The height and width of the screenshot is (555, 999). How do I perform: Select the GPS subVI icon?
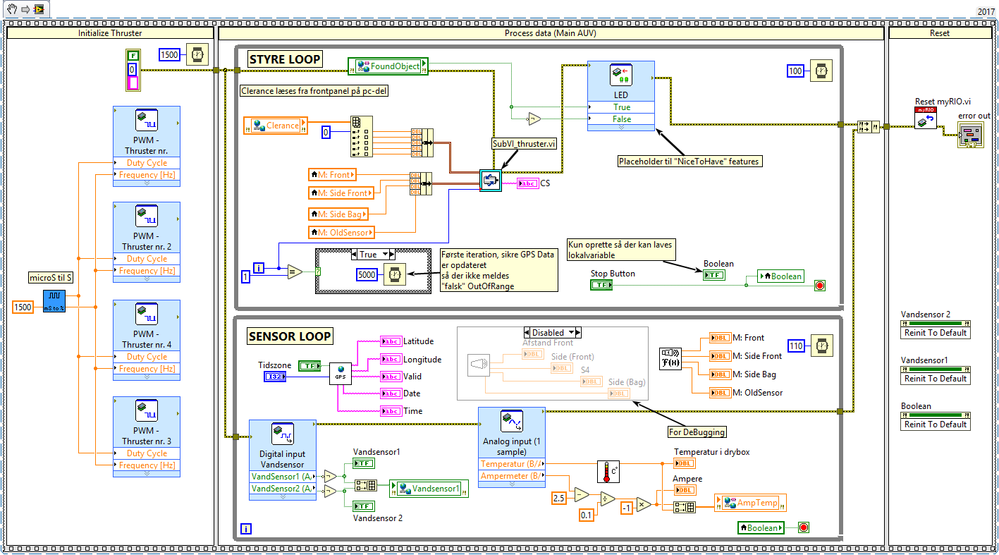click(340, 373)
